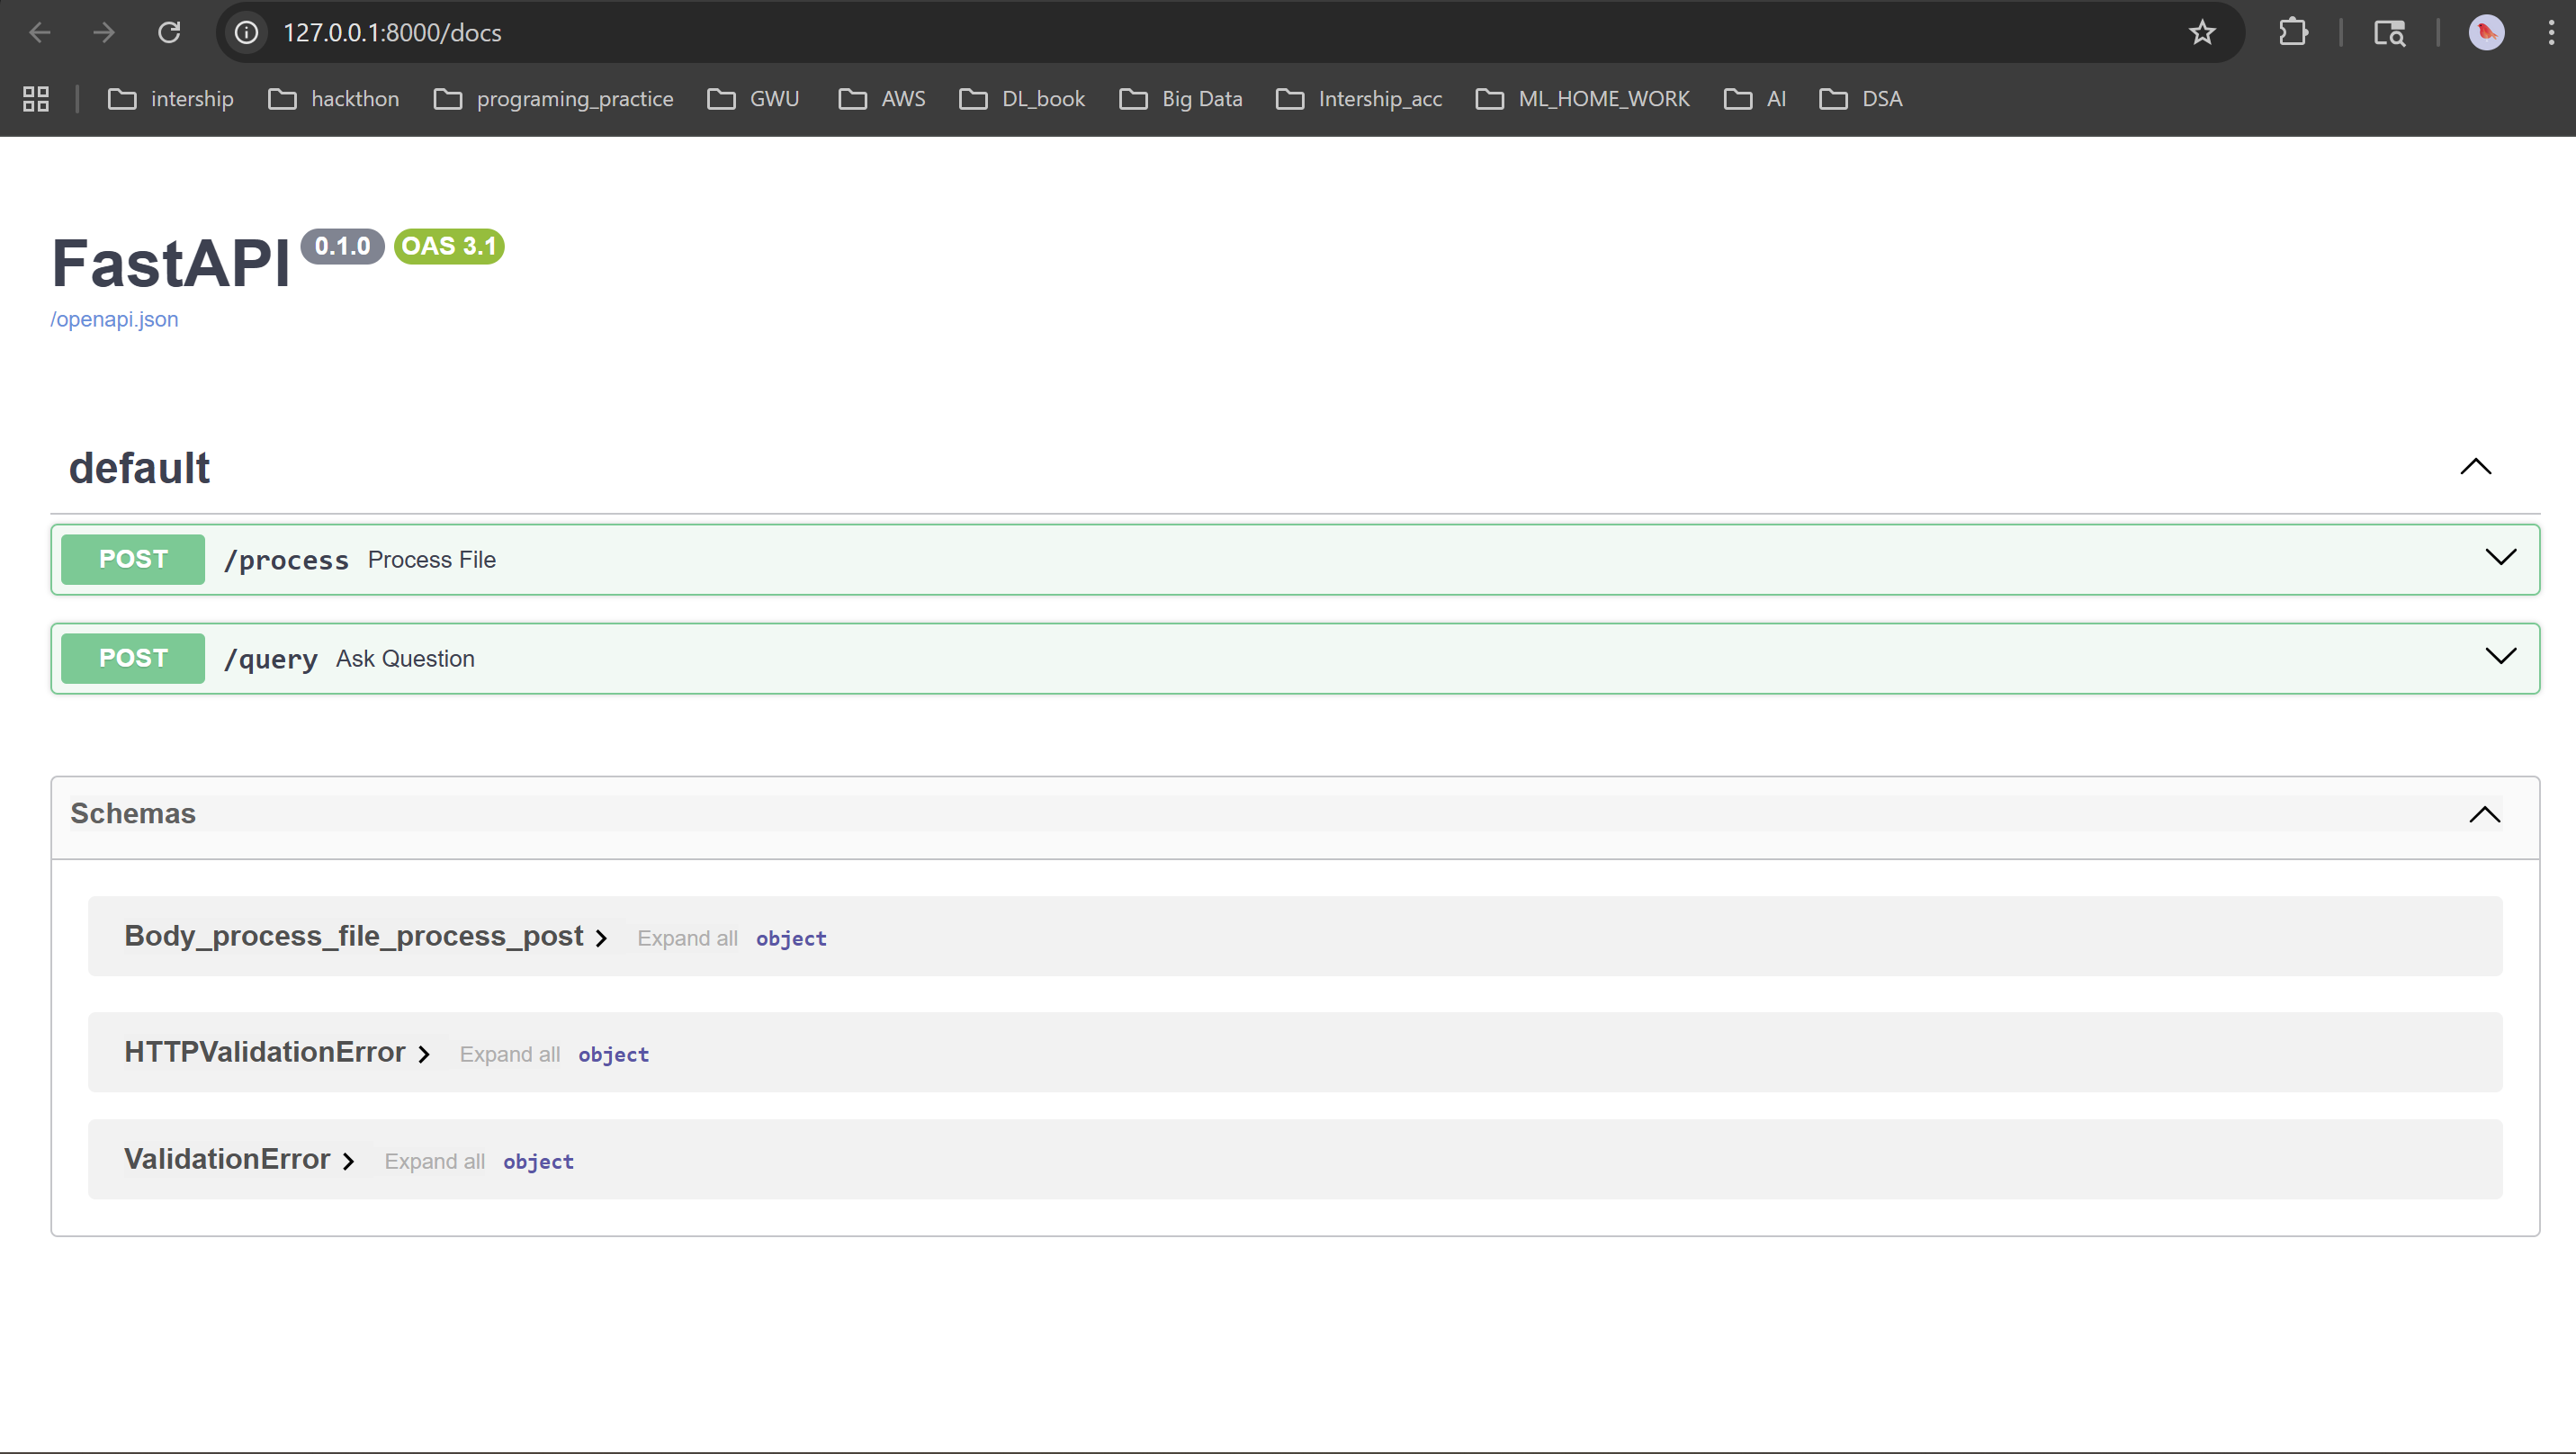2576x1454 pixels.
Task: Open the ML_HOME_WORK bookmarks folder
Action: 1583,98
